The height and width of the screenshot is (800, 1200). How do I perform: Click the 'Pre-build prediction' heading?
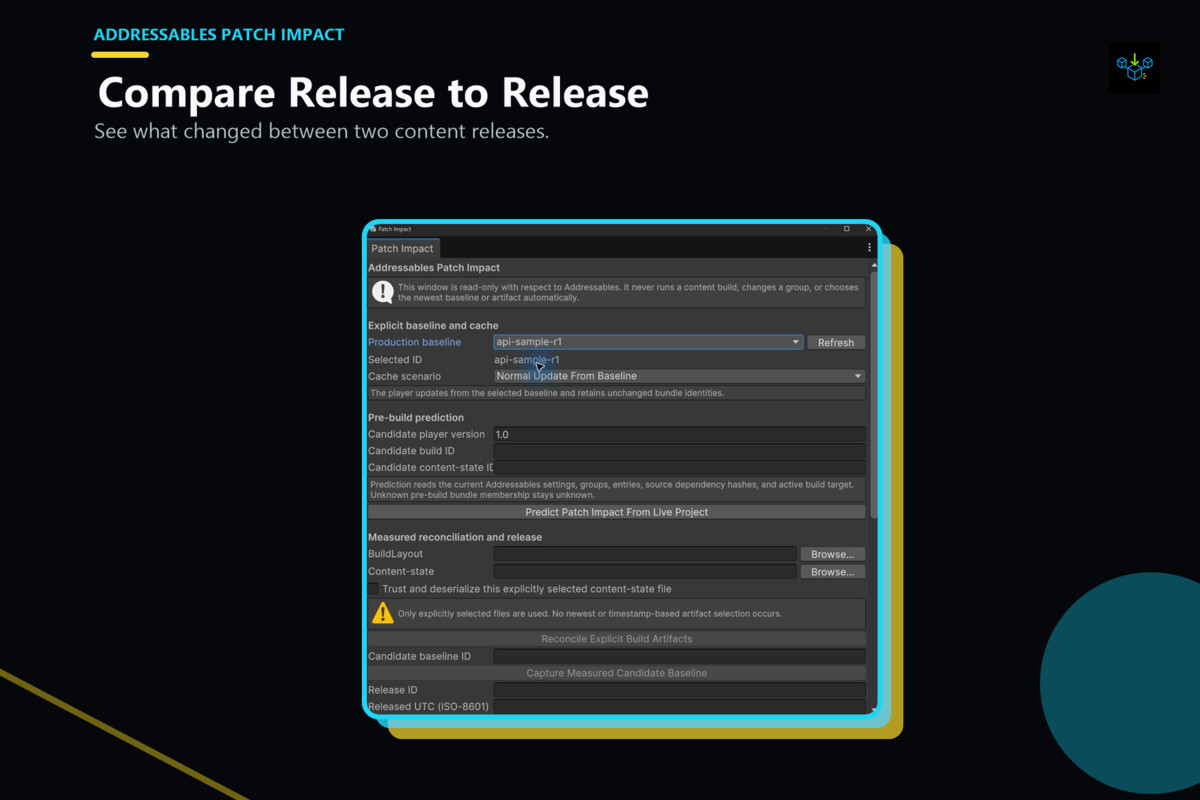point(416,417)
